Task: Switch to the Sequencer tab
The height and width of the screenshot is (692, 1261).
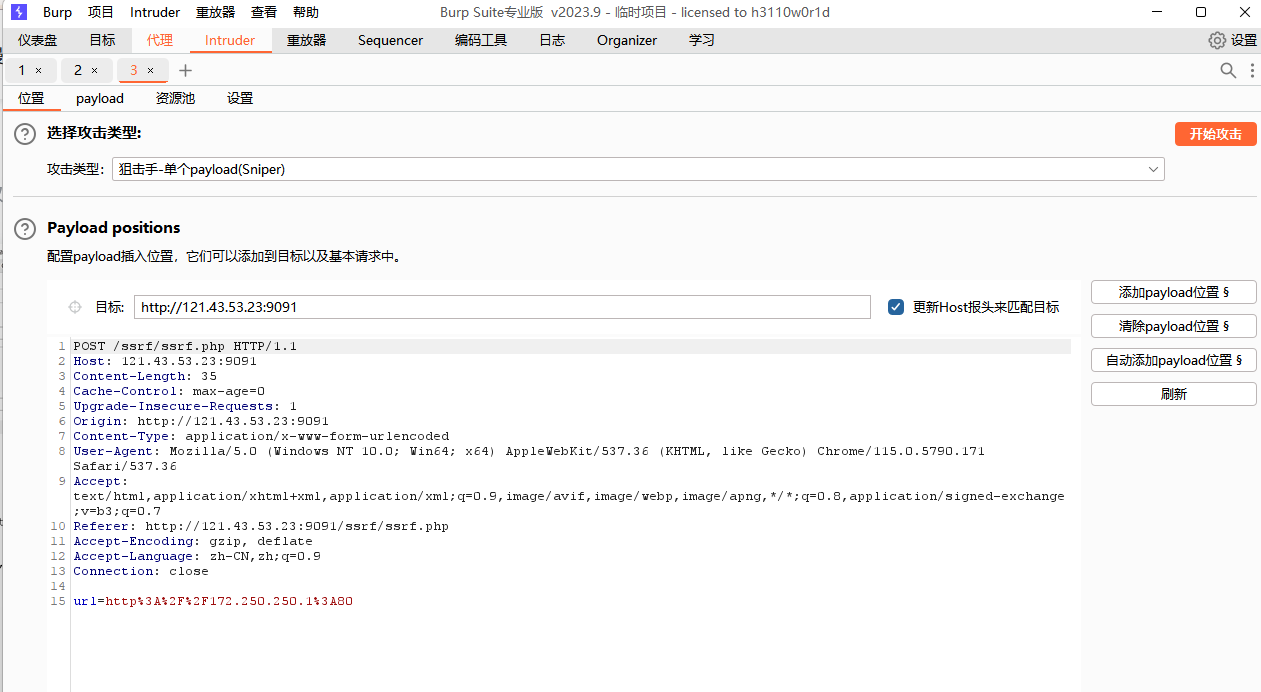Action: pos(390,40)
